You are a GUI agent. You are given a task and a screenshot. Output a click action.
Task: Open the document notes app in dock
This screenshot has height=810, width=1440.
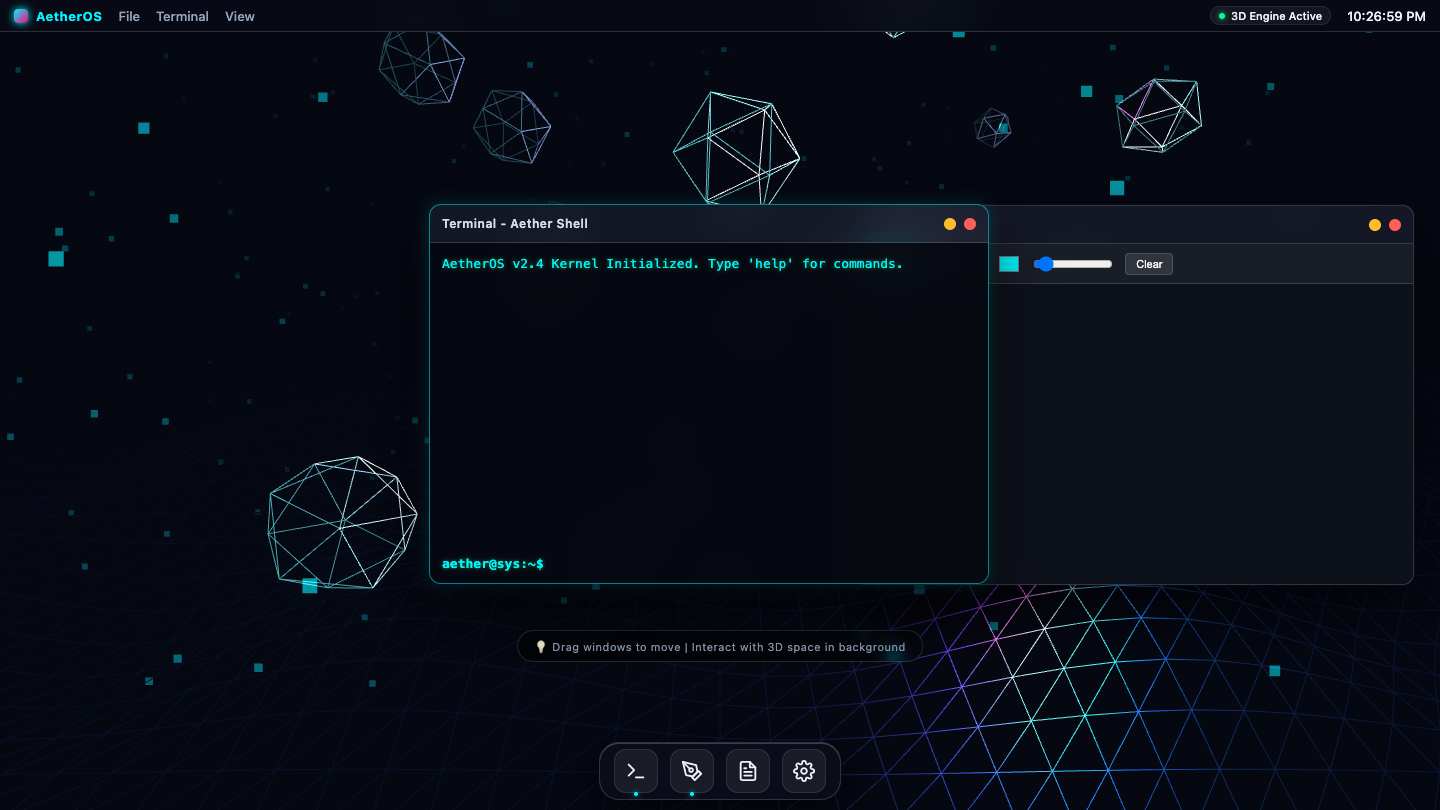748,771
